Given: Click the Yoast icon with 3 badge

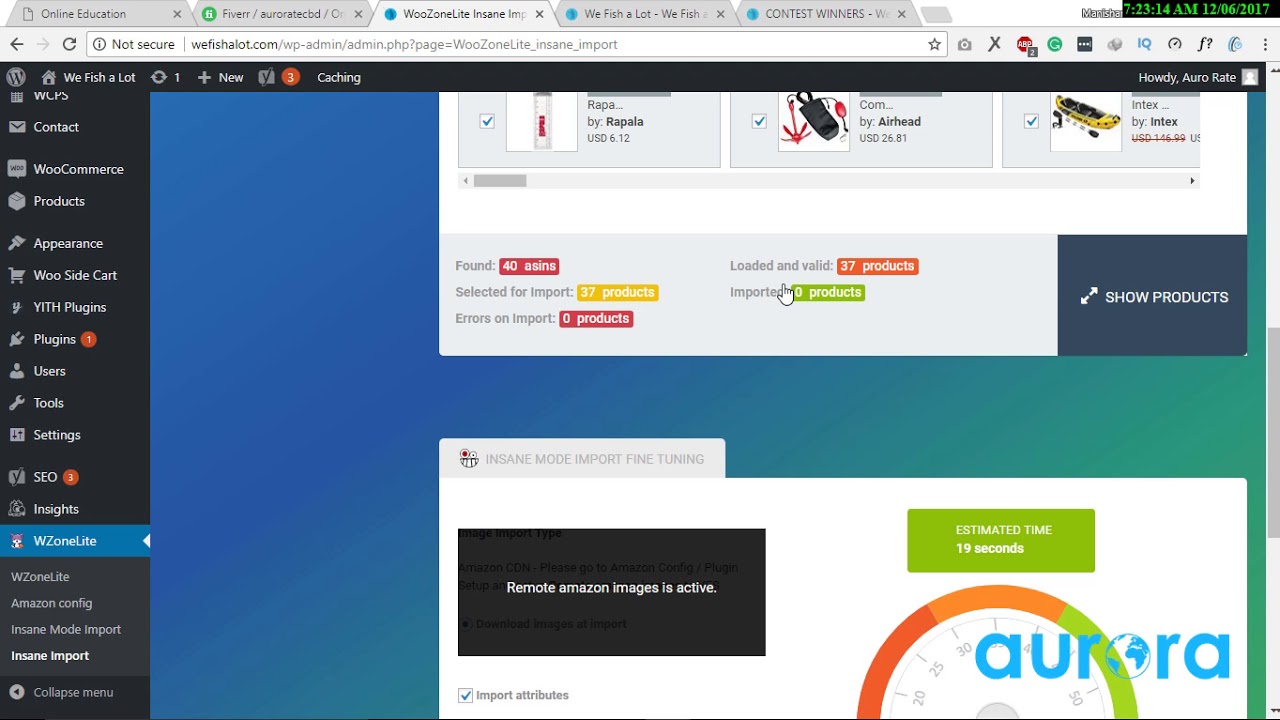Looking at the screenshot, I should (x=278, y=77).
